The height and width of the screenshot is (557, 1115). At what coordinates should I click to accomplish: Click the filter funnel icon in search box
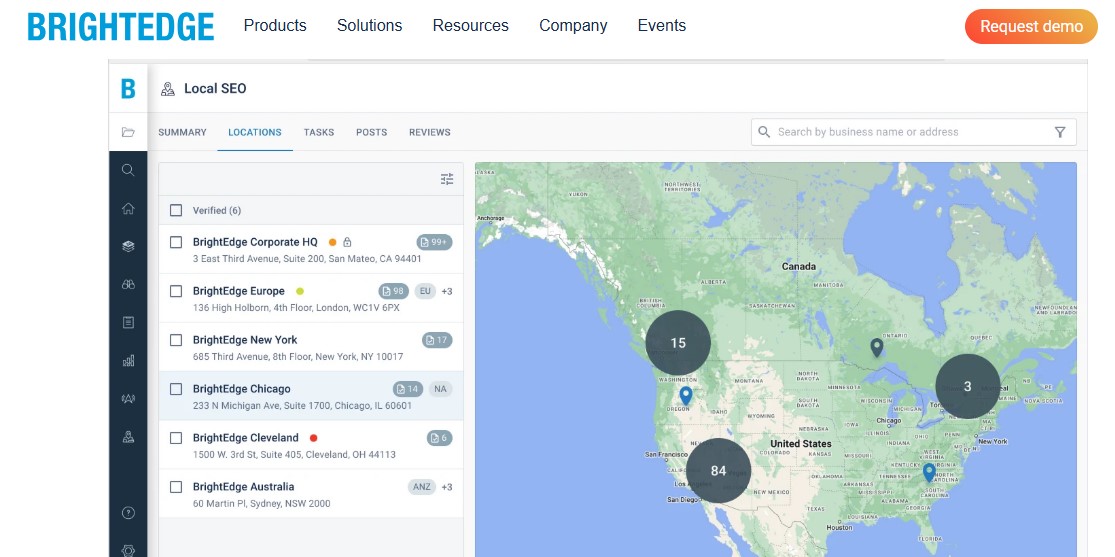[1060, 132]
